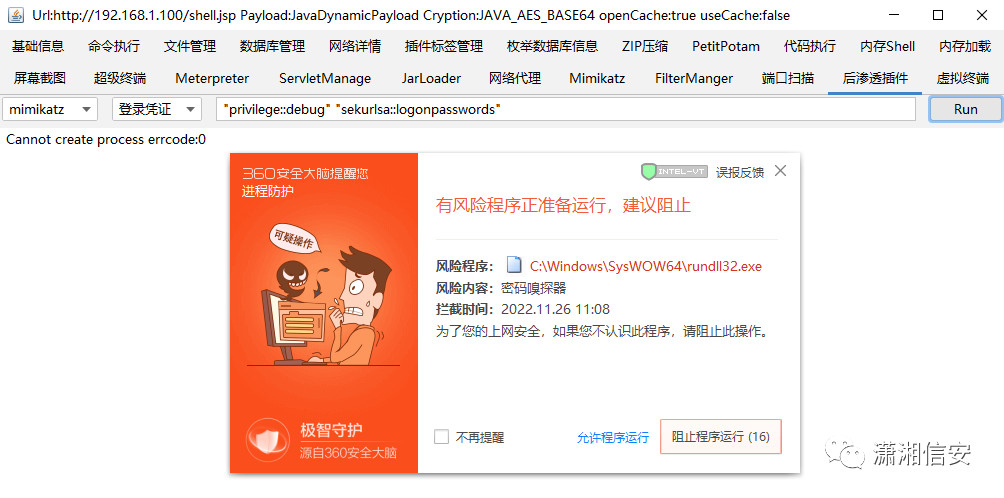
Task: Block the program with 阻止程序运行
Action: point(720,437)
